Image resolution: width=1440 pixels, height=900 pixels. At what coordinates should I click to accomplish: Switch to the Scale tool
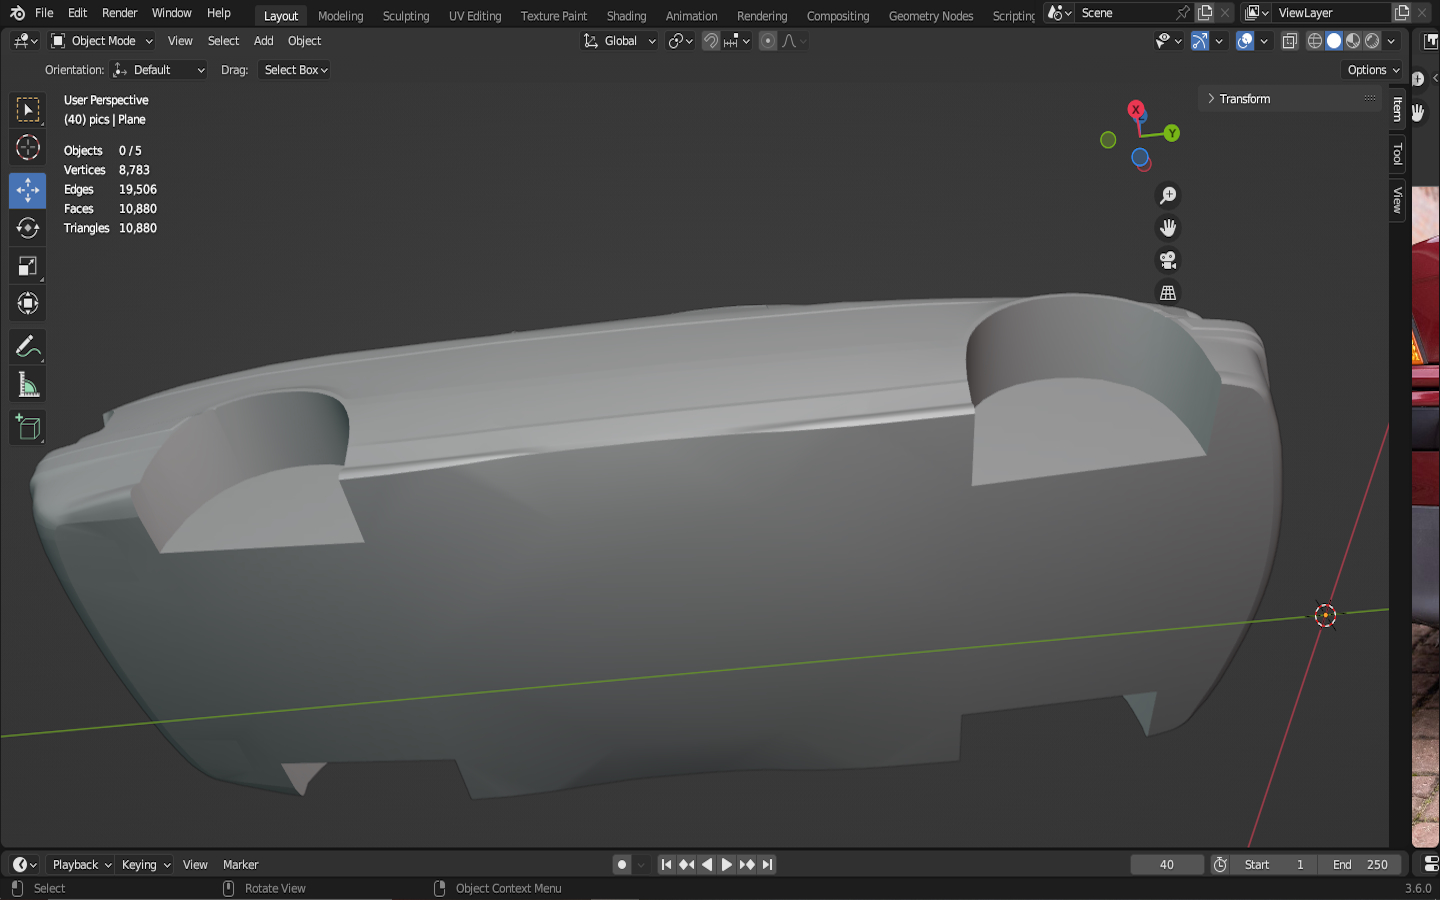pos(28,266)
